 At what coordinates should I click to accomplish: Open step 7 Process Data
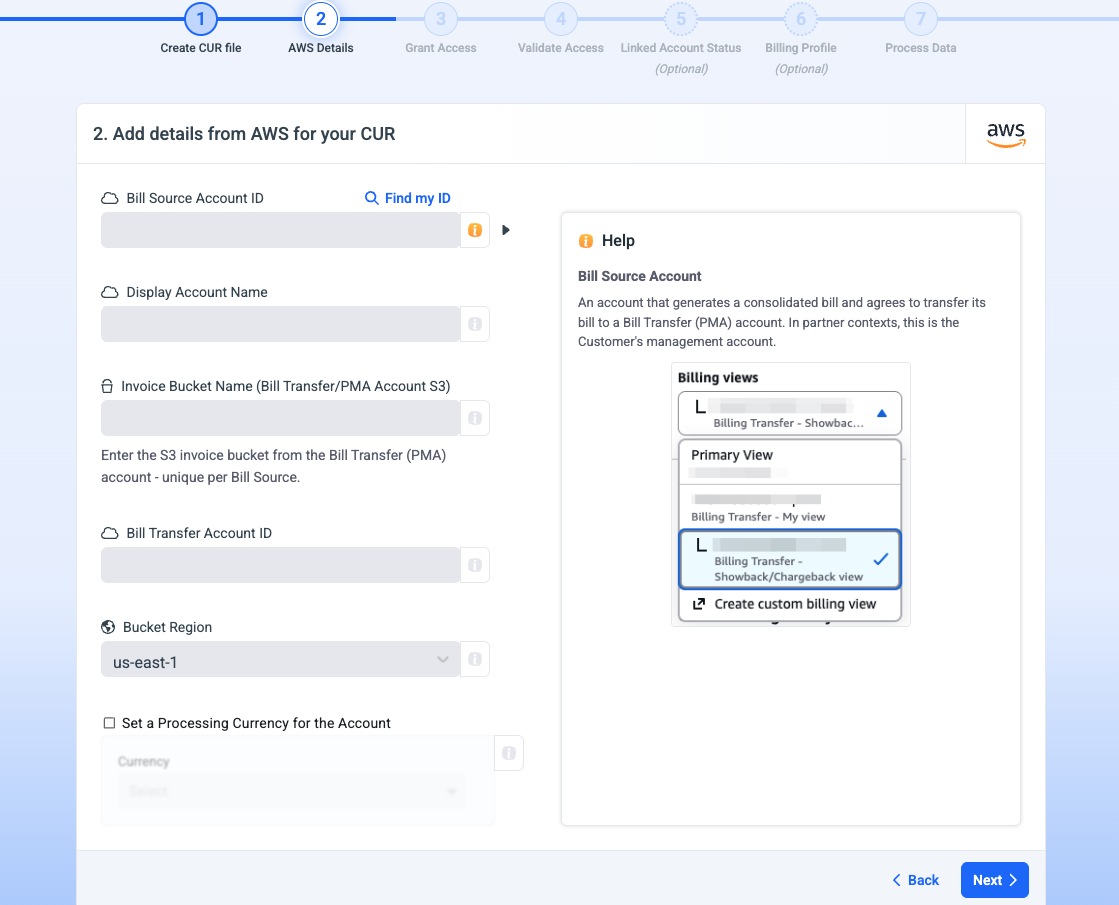[921, 19]
